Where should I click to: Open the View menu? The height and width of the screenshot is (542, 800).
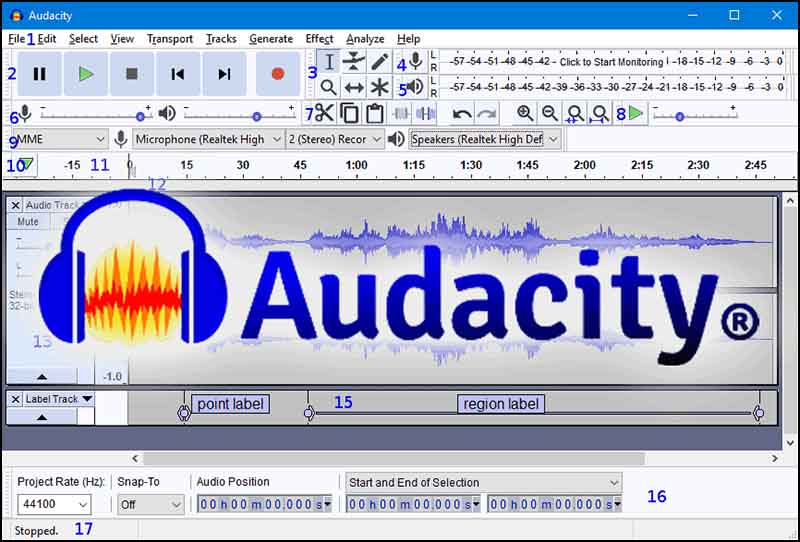coord(122,39)
